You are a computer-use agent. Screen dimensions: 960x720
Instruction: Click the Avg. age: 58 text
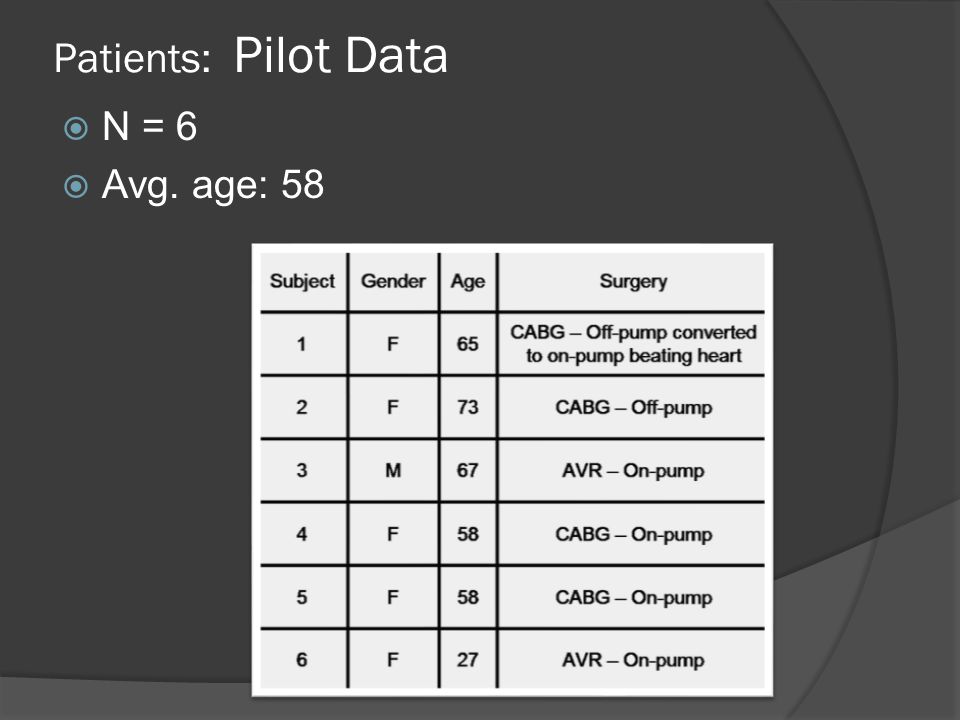212,186
